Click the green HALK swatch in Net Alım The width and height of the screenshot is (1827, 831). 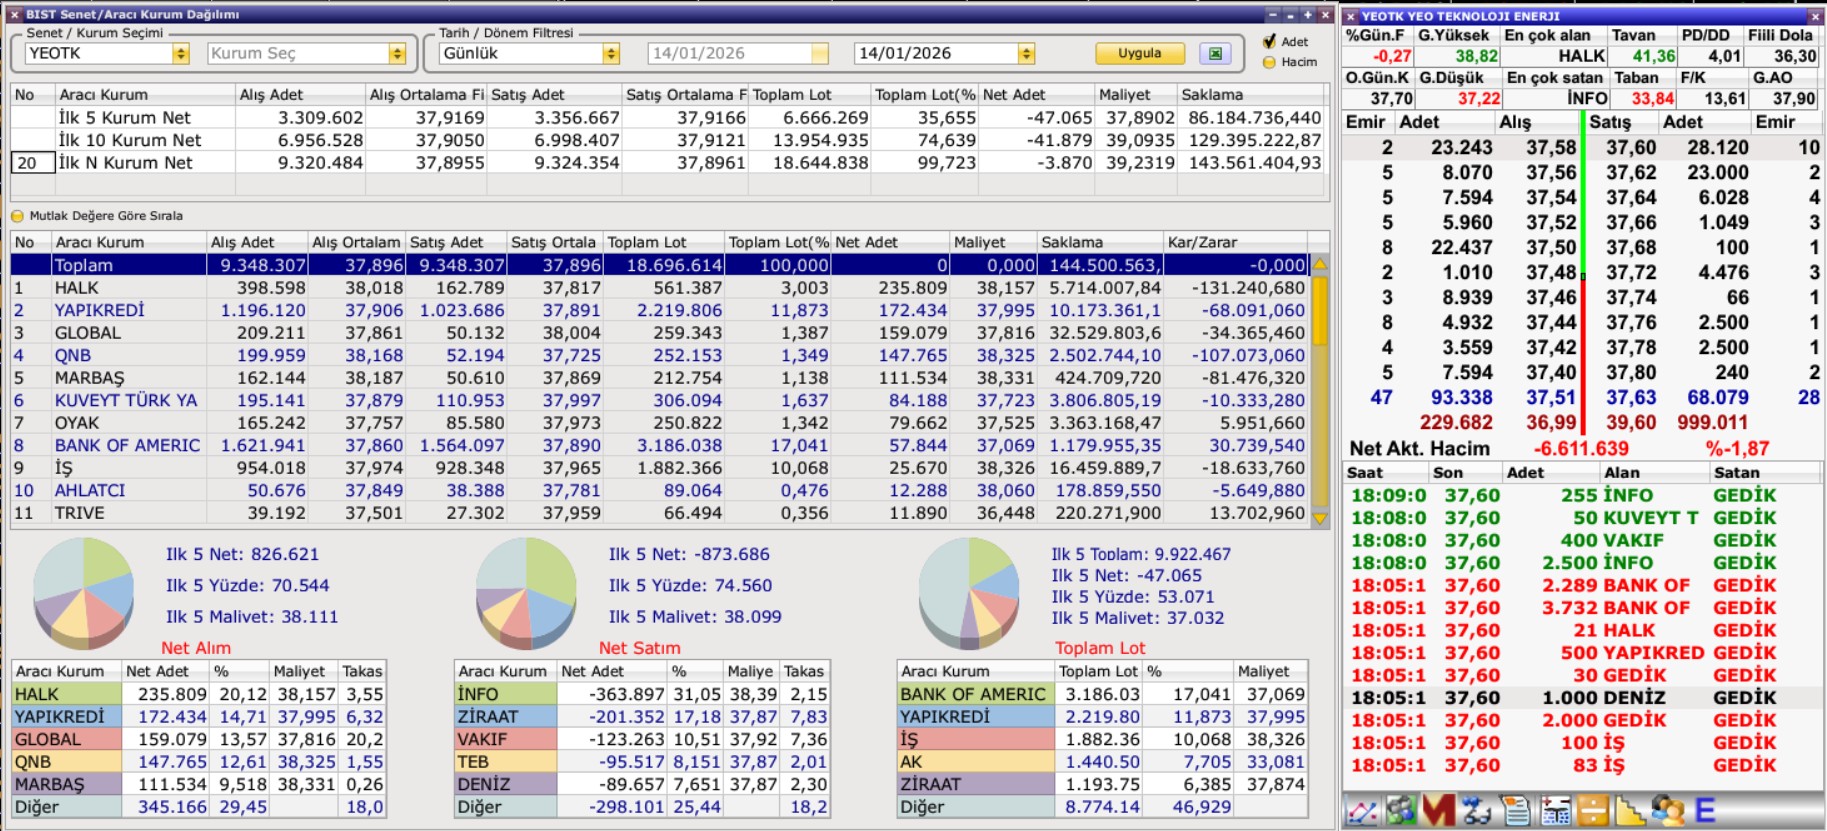[66, 694]
